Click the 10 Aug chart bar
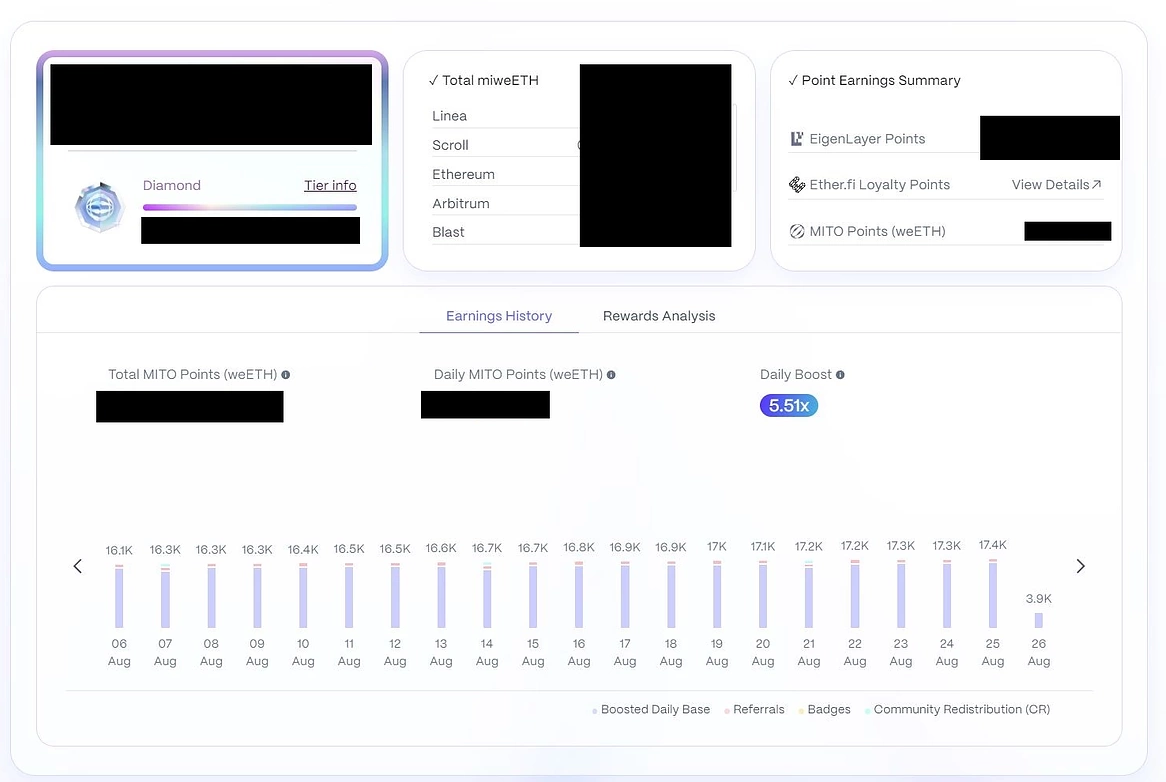 pos(303,595)
